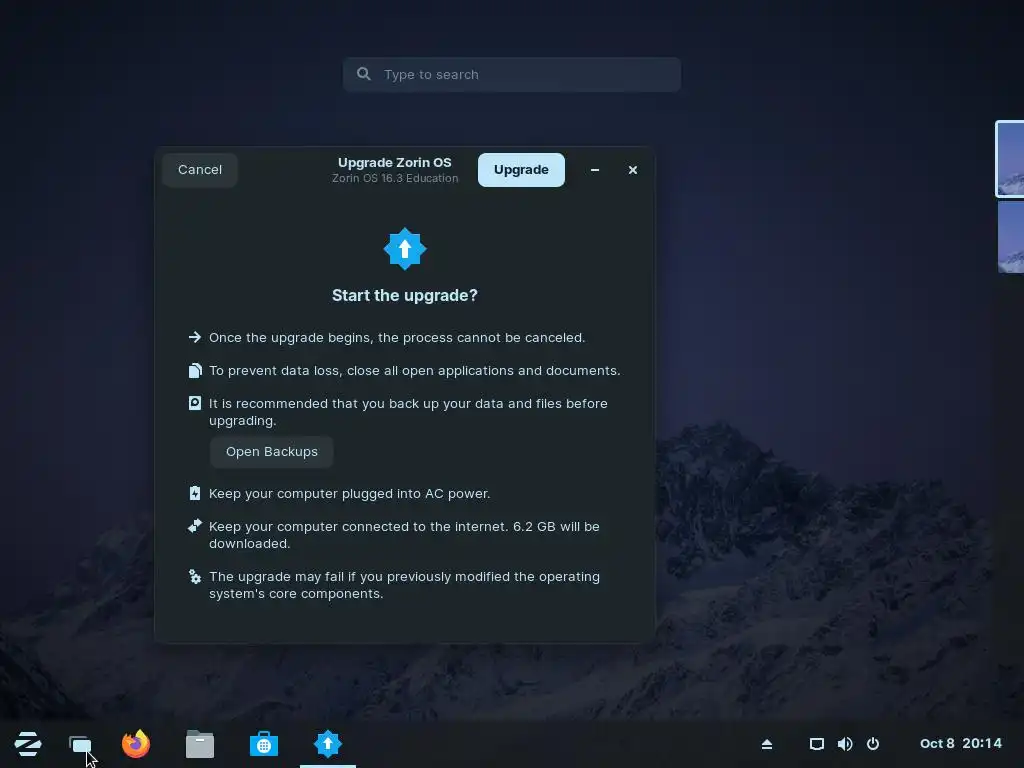Viewport: 1024px width, 768px height.
Task: Click the arrow icon beside cancel warning
Action: (195, 337)
